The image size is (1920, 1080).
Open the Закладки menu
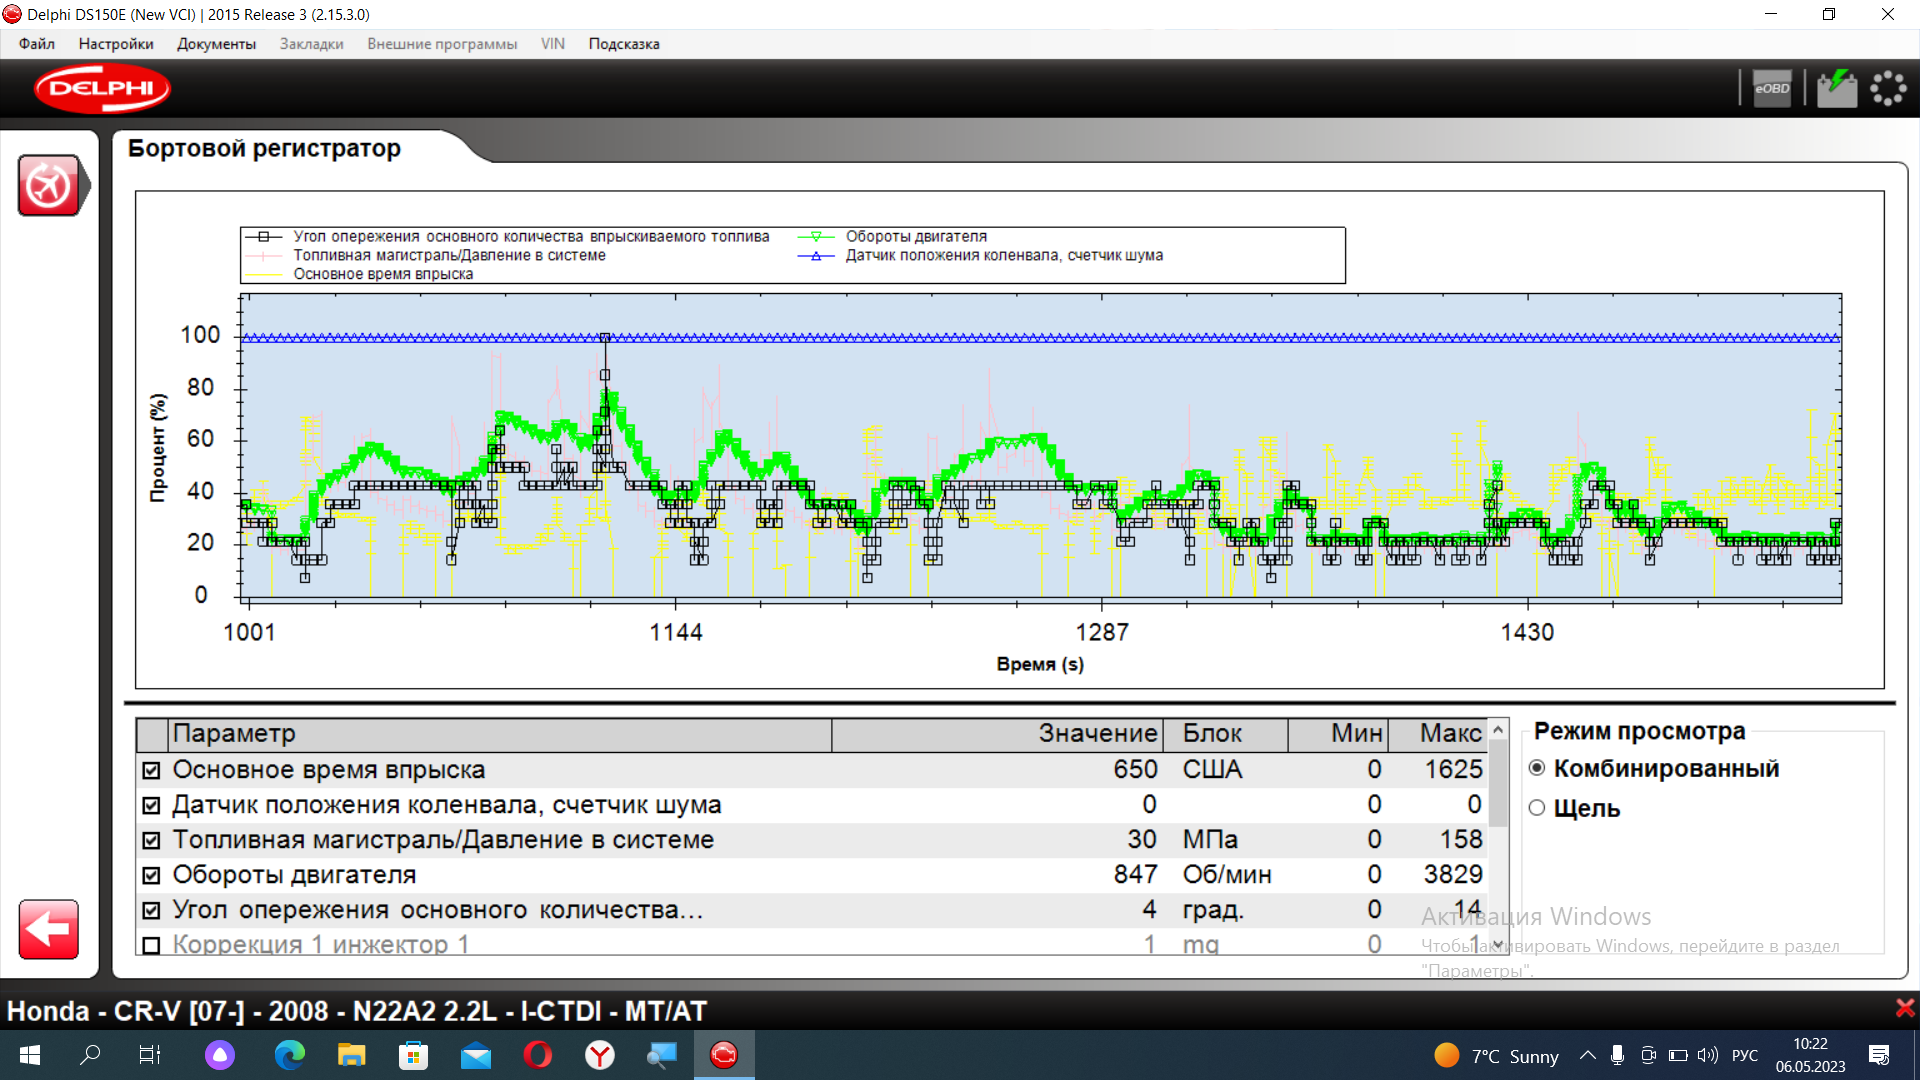[x=311, y=44]
